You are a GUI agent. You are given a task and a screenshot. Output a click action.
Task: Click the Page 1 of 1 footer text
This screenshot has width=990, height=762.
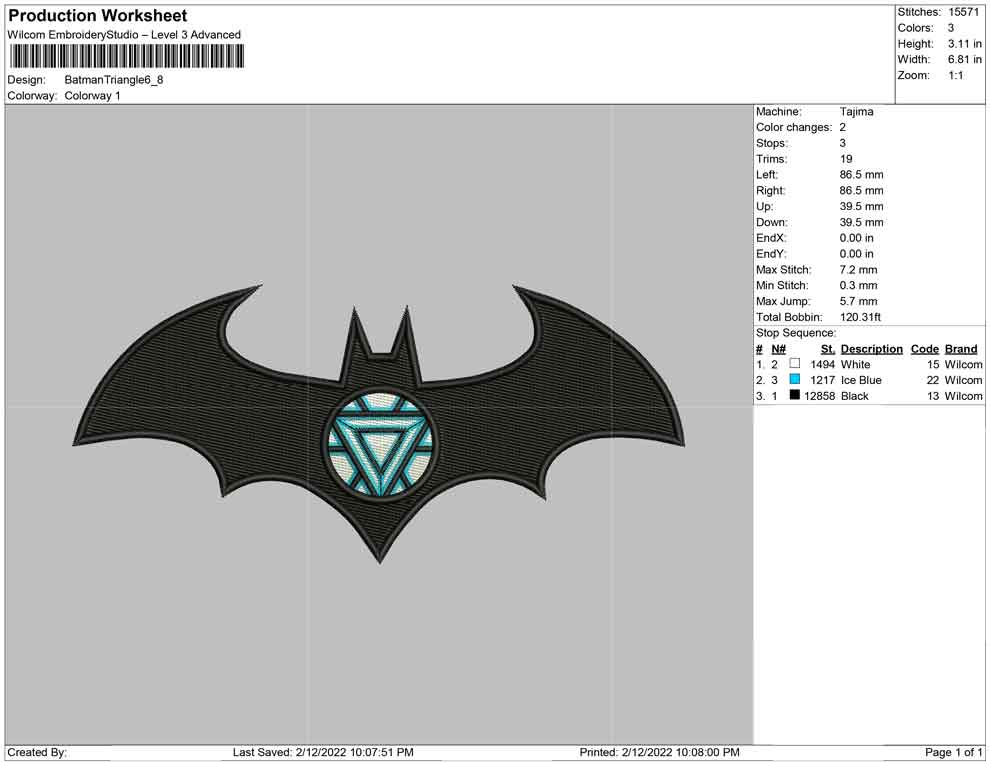(x=955, y=752)
